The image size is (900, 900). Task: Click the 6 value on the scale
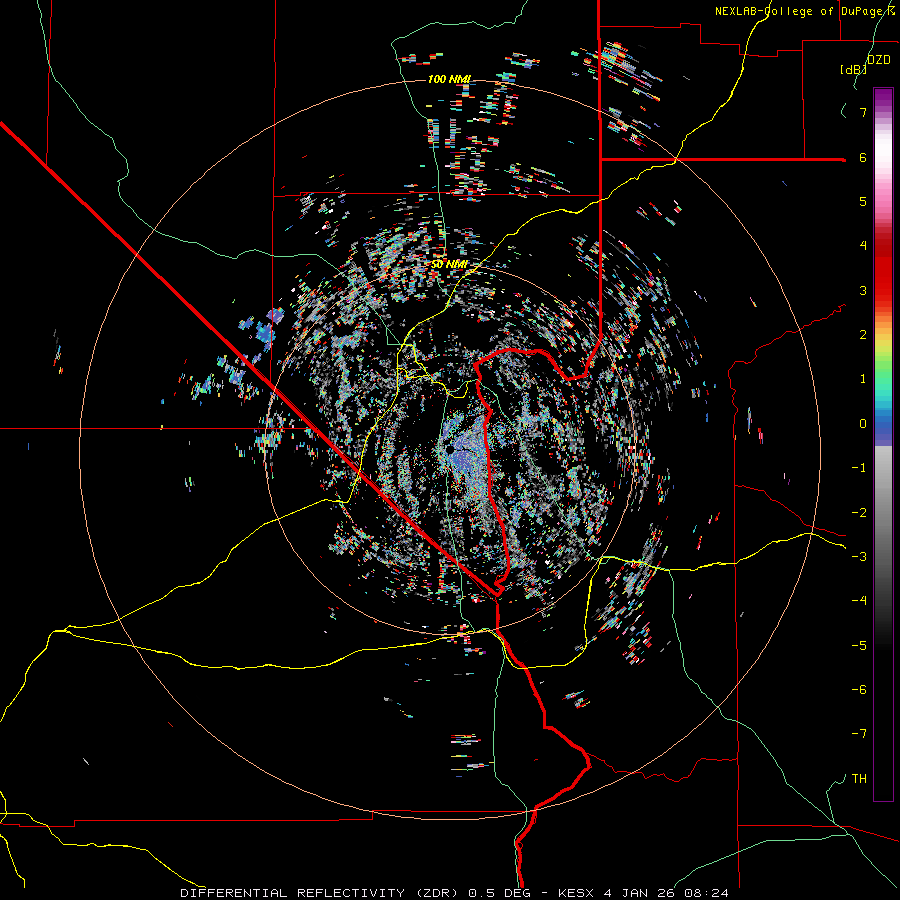(x=863, y=157)
